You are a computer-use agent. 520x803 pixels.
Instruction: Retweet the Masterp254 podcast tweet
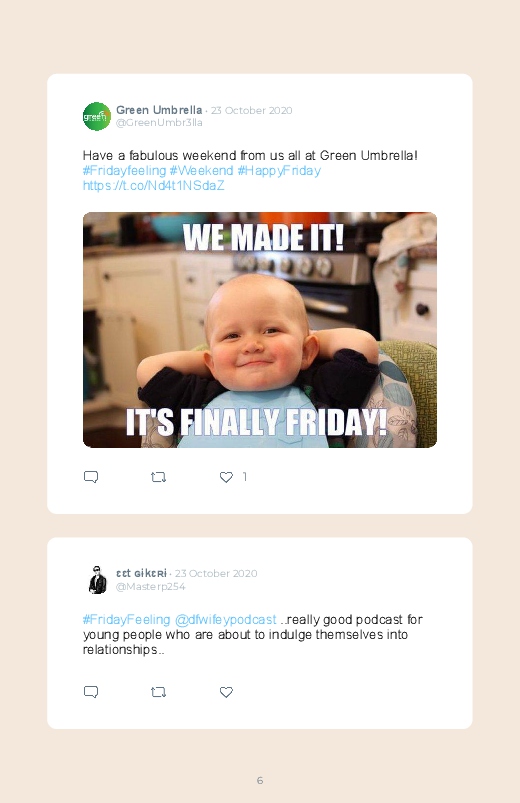click(x=158, y=692)
